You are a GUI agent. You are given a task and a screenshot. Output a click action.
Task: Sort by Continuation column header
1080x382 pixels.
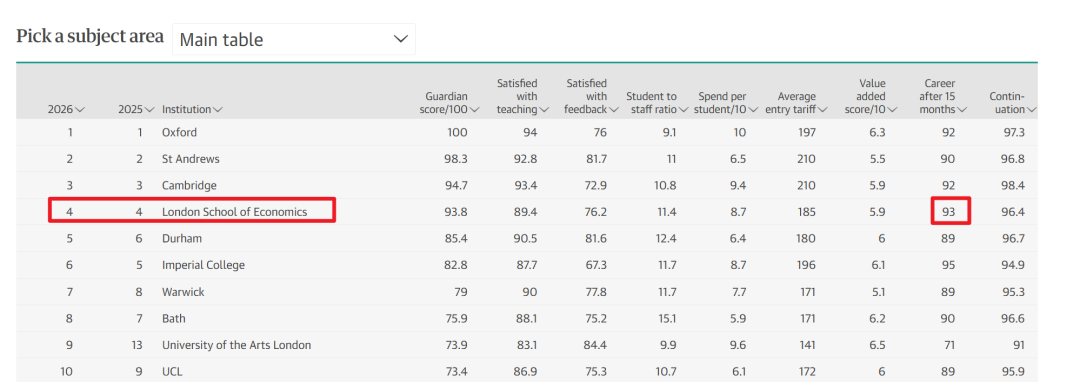1012,103
